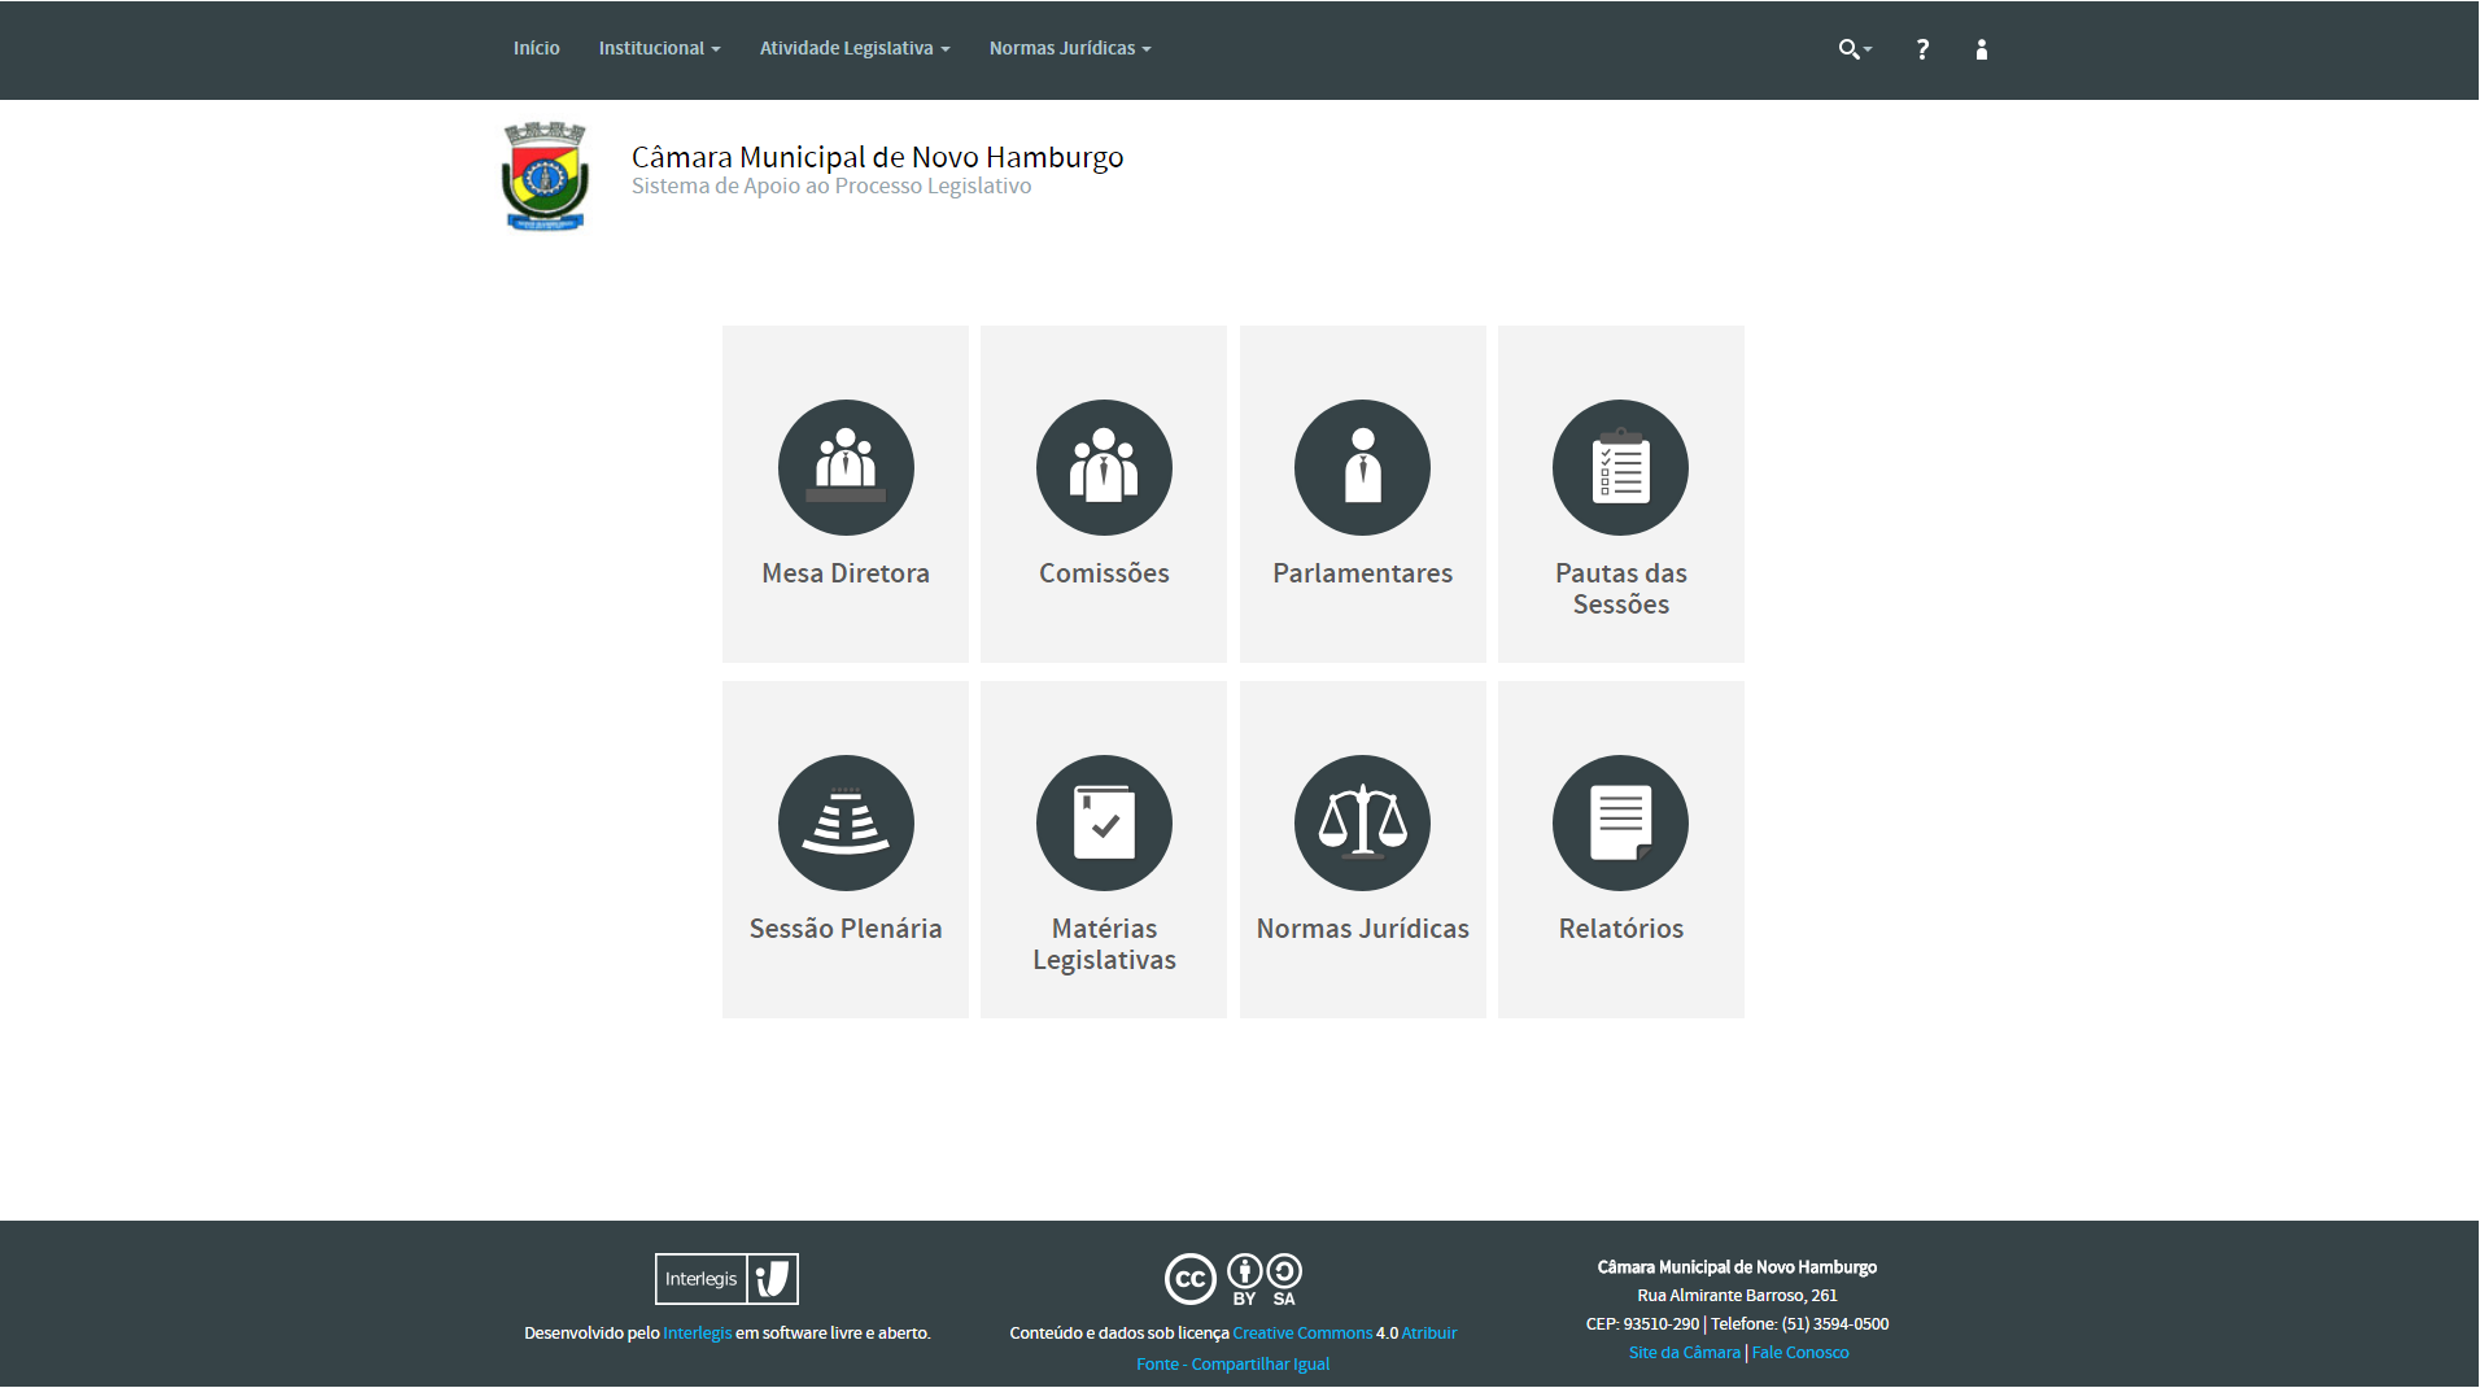Click the Matérias Legislativas checkmark icon
The height and width of the screenshot is (1388, 2480).
pos(1103,822)
